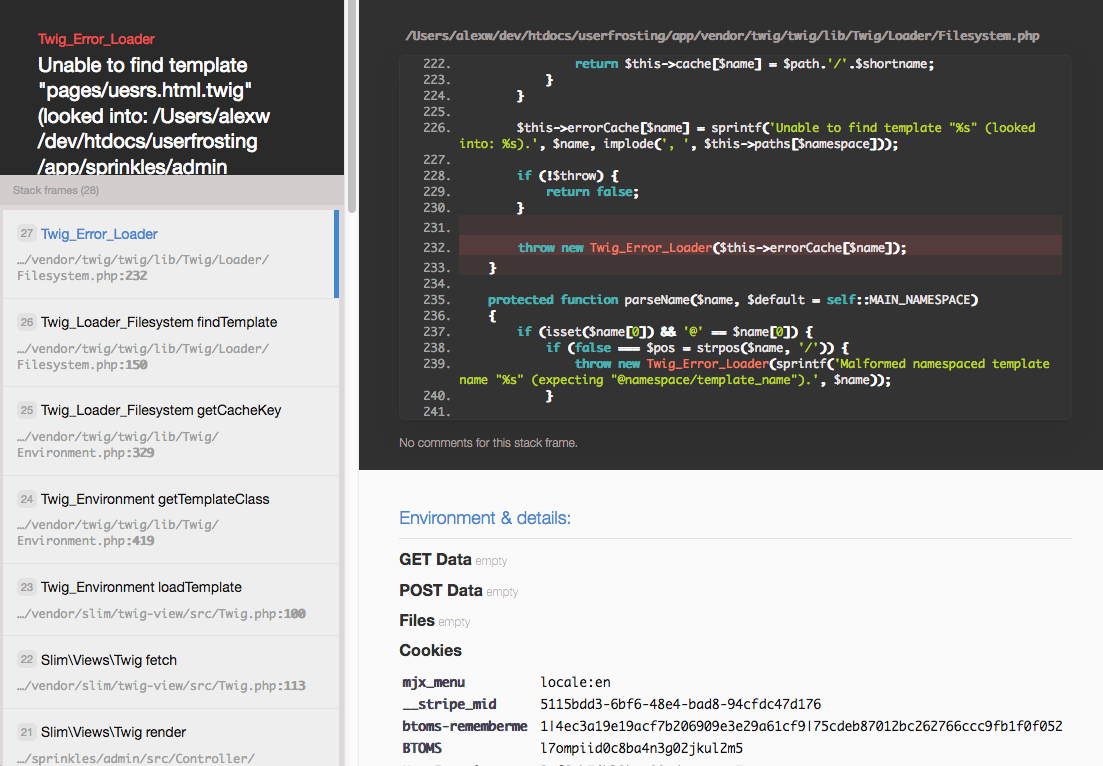Click frame number badge 26
The width and height of the screenshot is (1103, 766).
pos(27,322)
